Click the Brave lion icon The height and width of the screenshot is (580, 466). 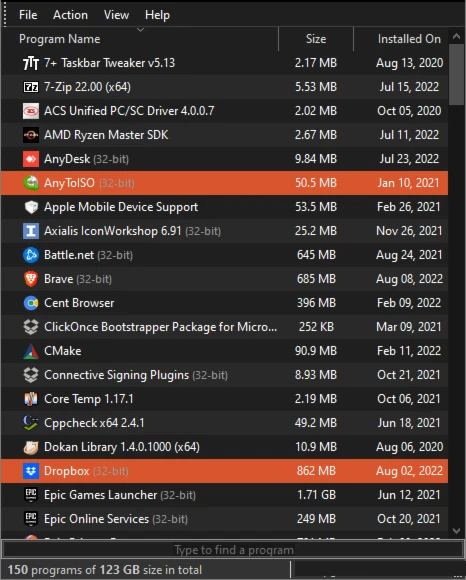31,279
